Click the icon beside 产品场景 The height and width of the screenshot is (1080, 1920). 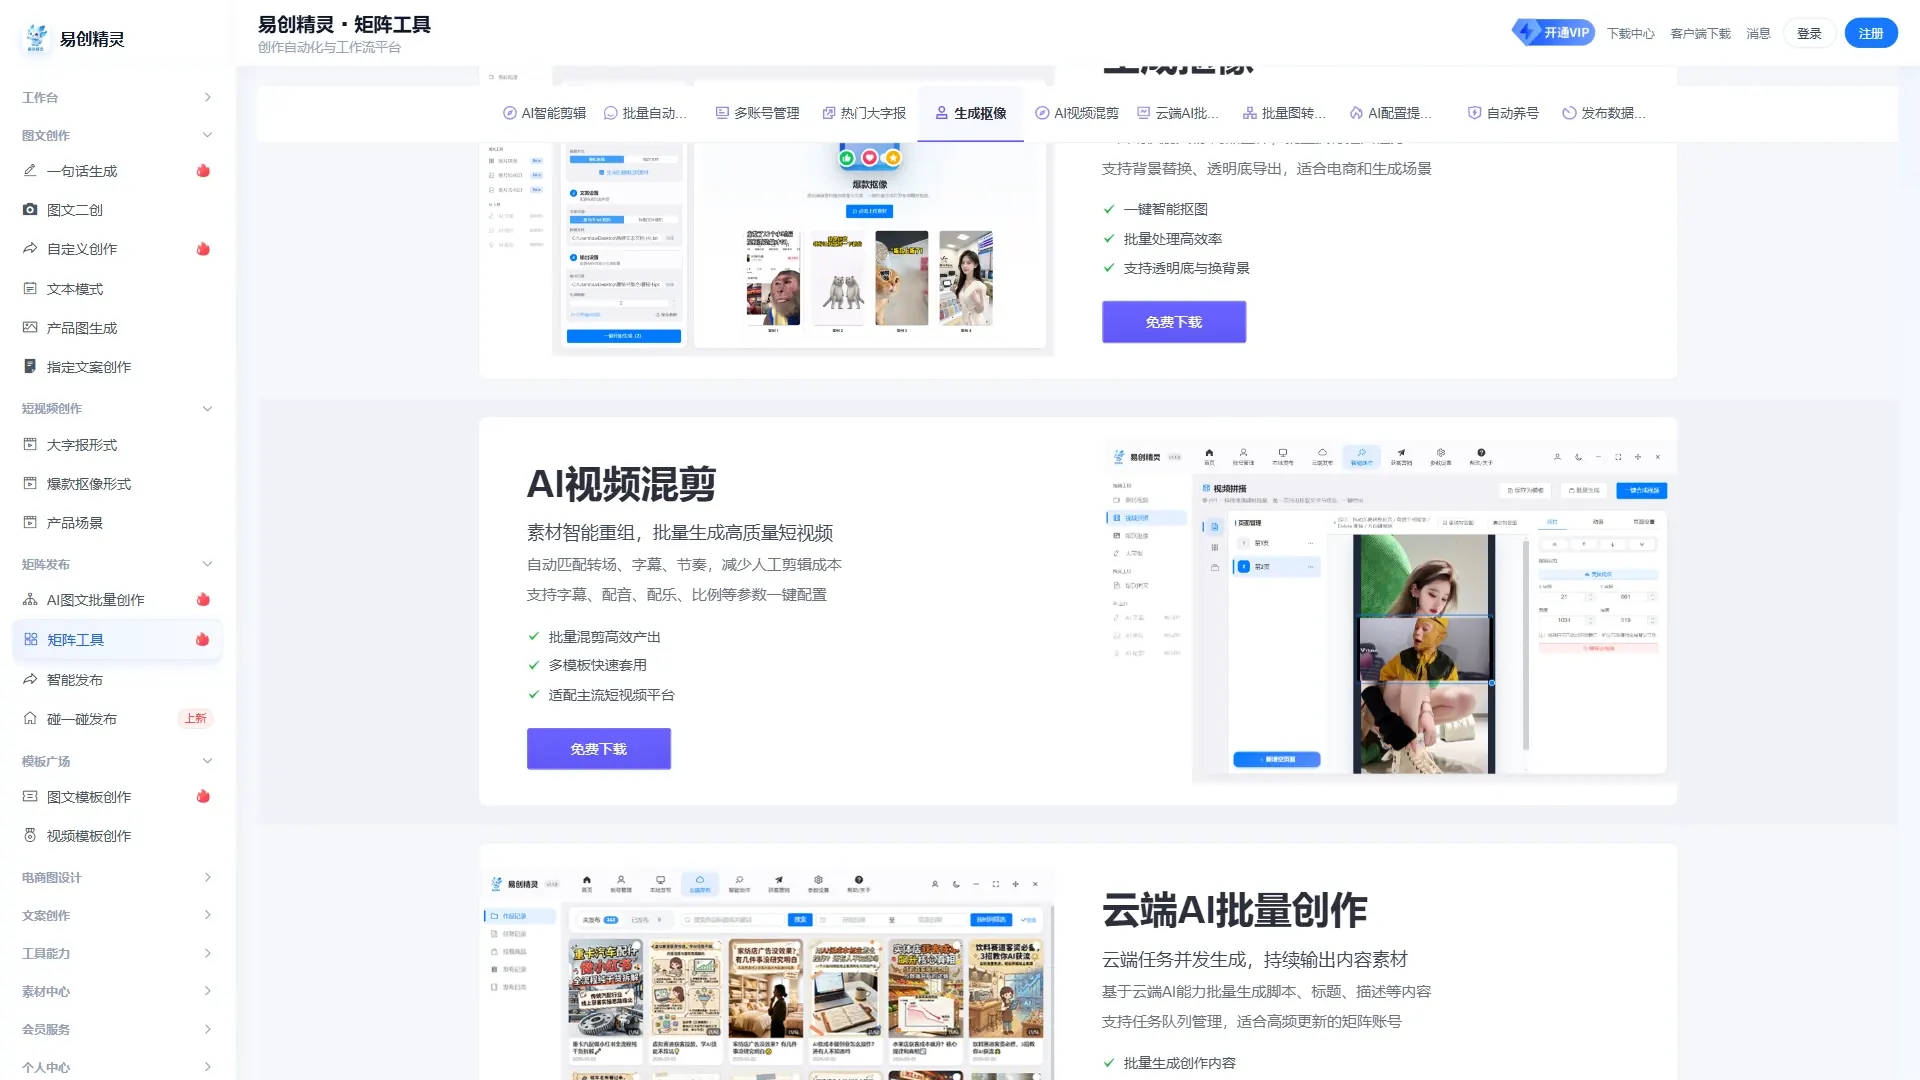30,523
